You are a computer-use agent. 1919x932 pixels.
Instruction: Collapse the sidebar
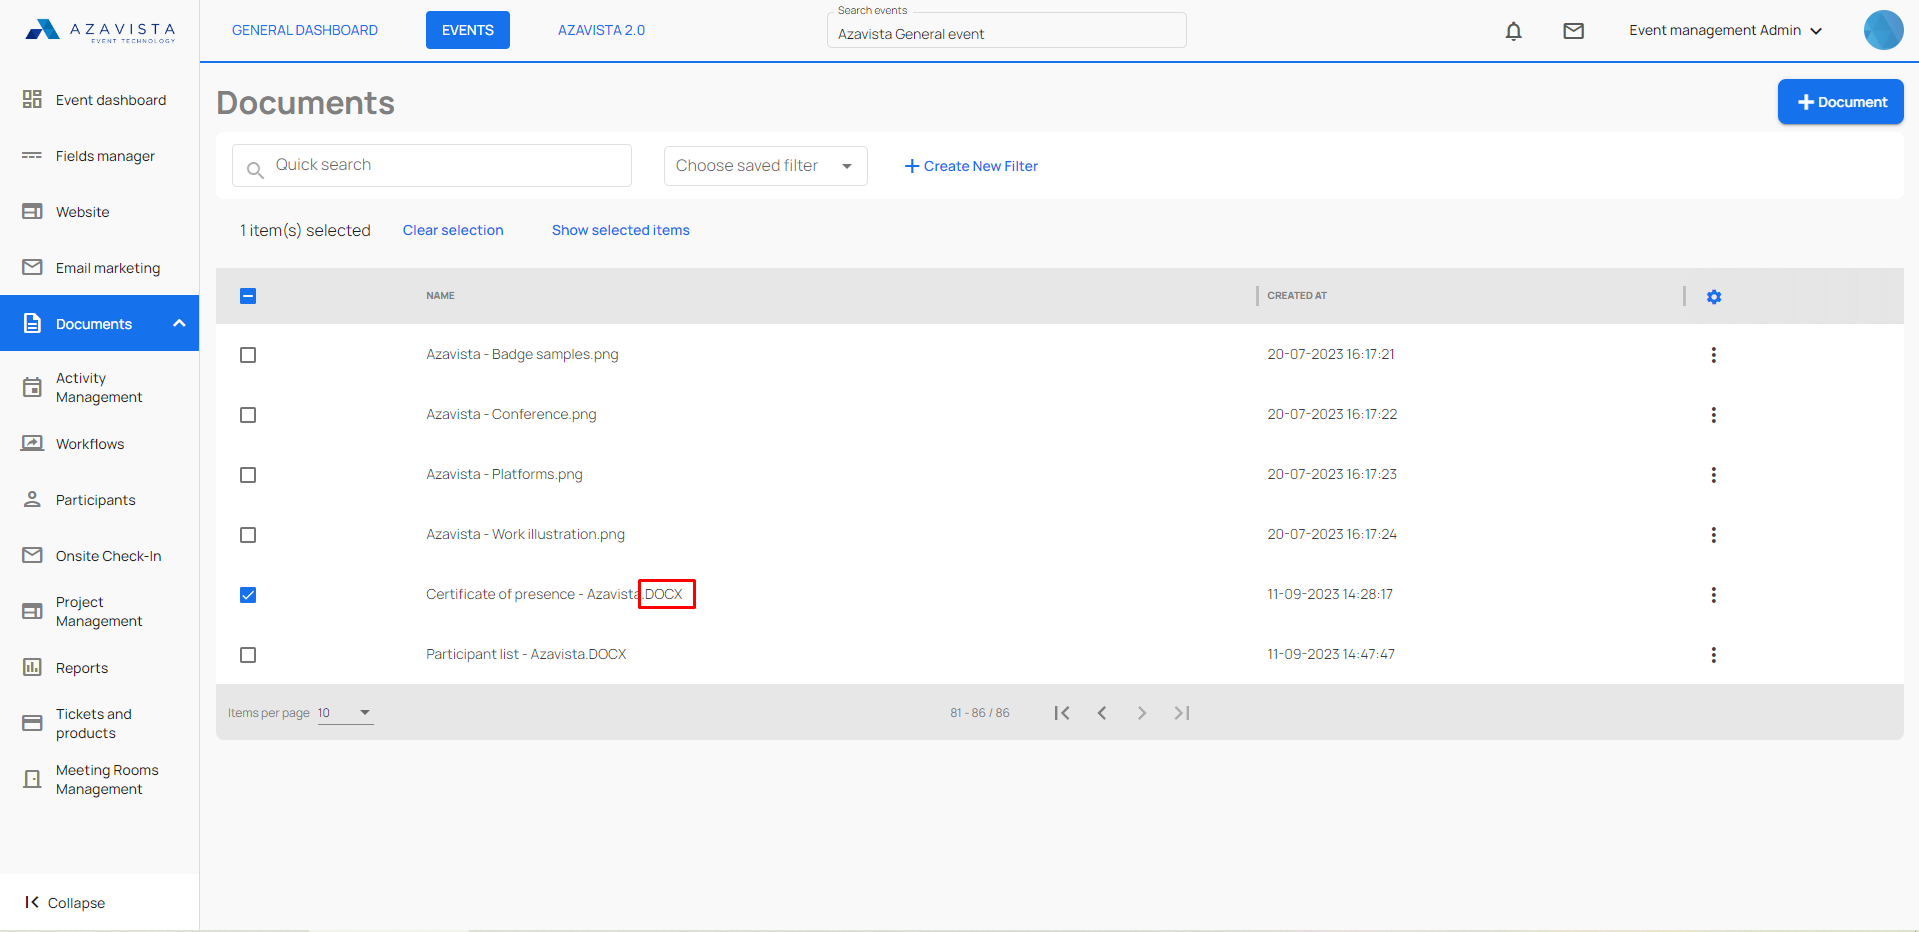(x=65, y=902)
